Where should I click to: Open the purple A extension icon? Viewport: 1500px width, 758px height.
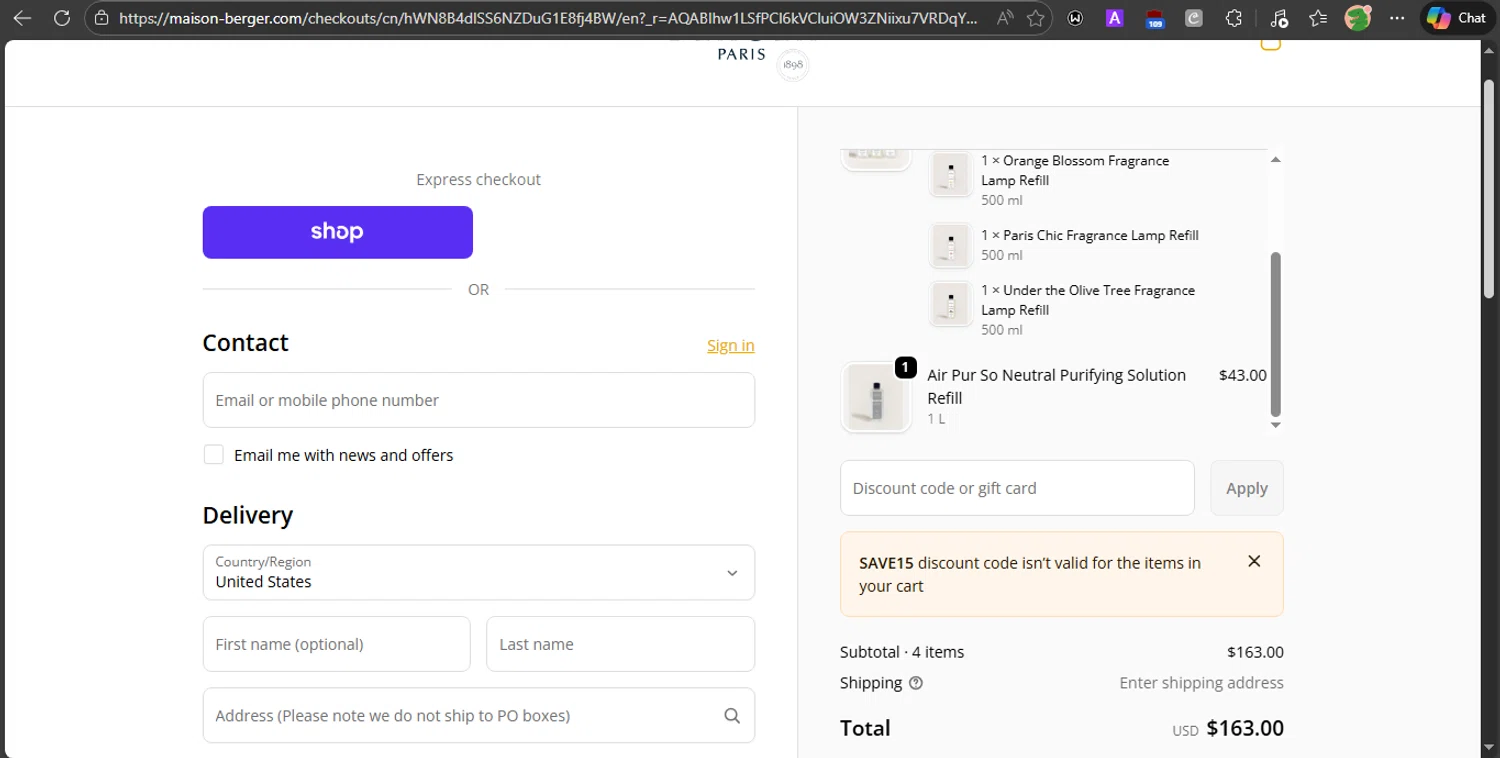(1114, 18)
